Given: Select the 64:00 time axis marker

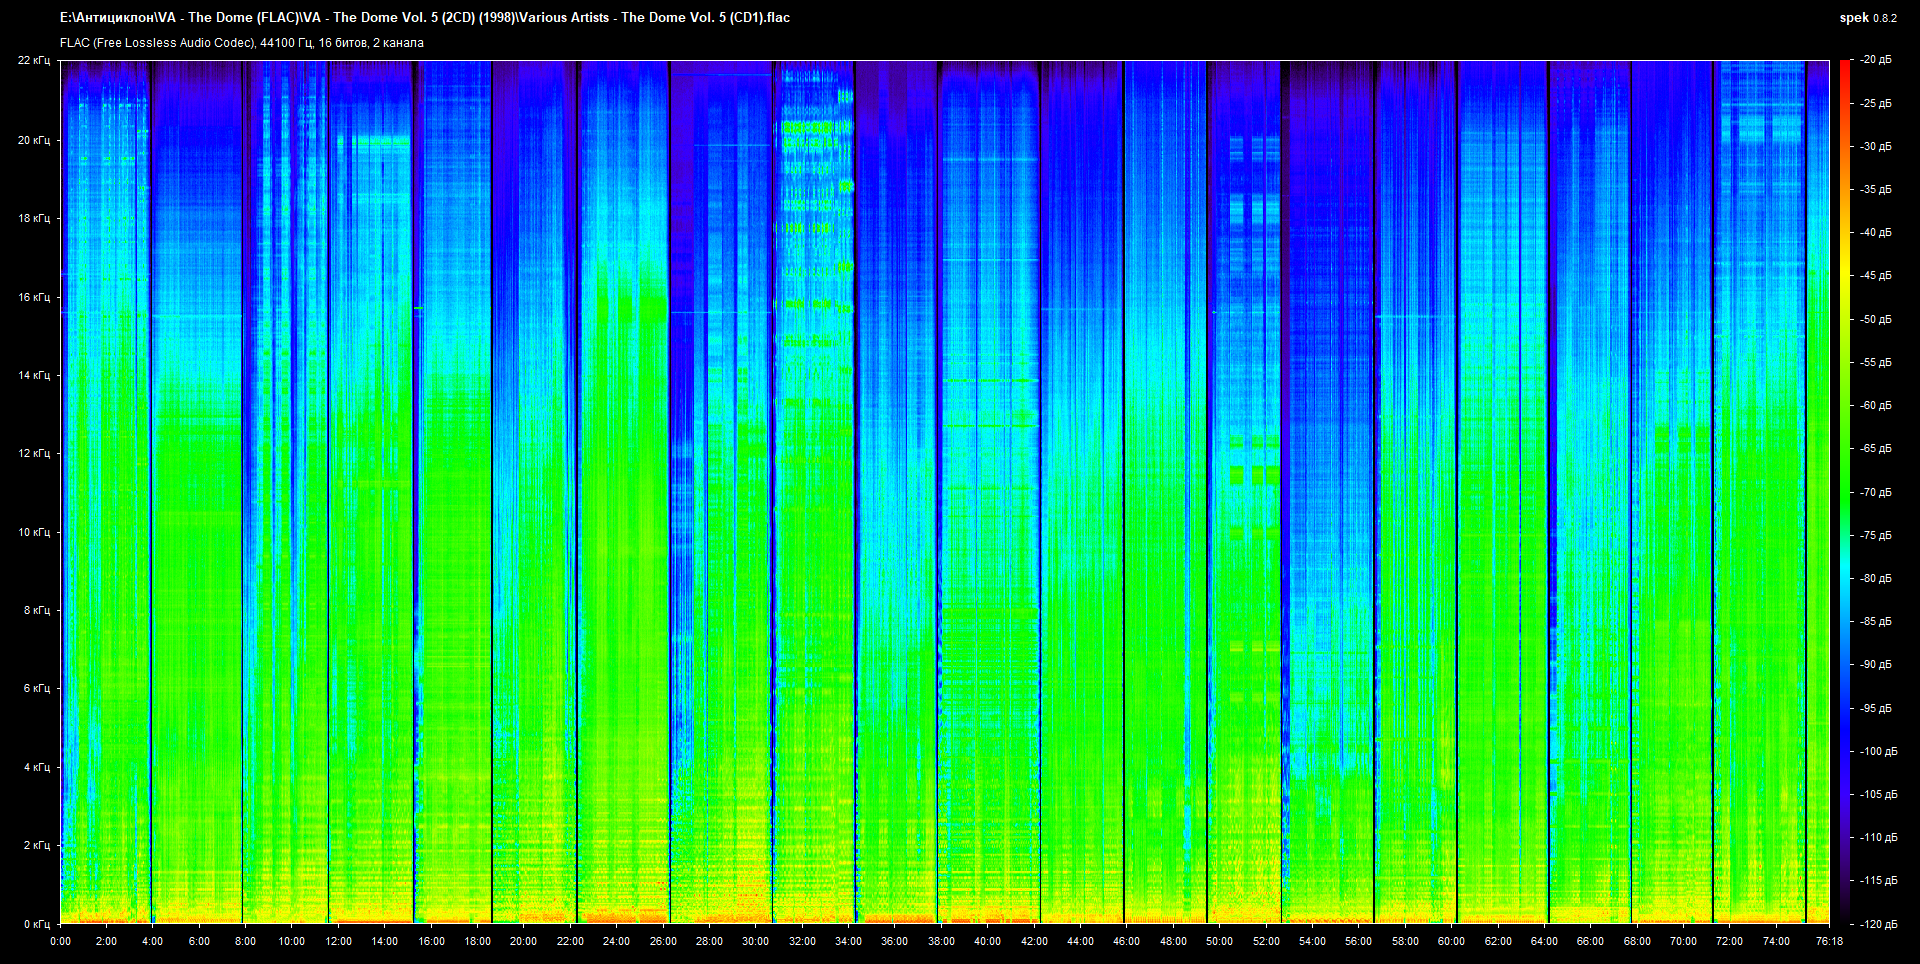Looking at the screenshot, I should 1544,941.
